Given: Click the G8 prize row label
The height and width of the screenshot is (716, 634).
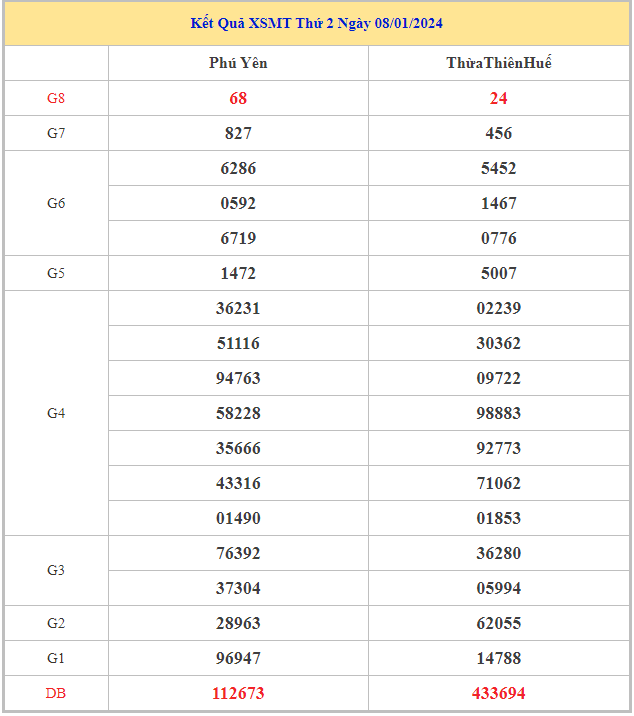Looking at the screenshot, I should coord(56,98).
